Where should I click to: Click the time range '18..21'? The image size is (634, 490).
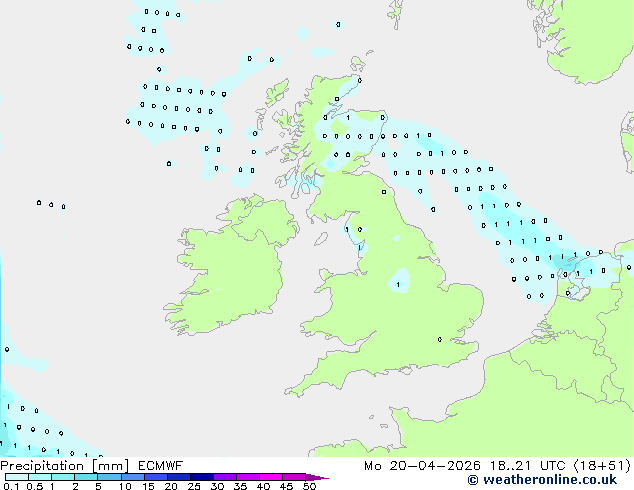[509, 466]
